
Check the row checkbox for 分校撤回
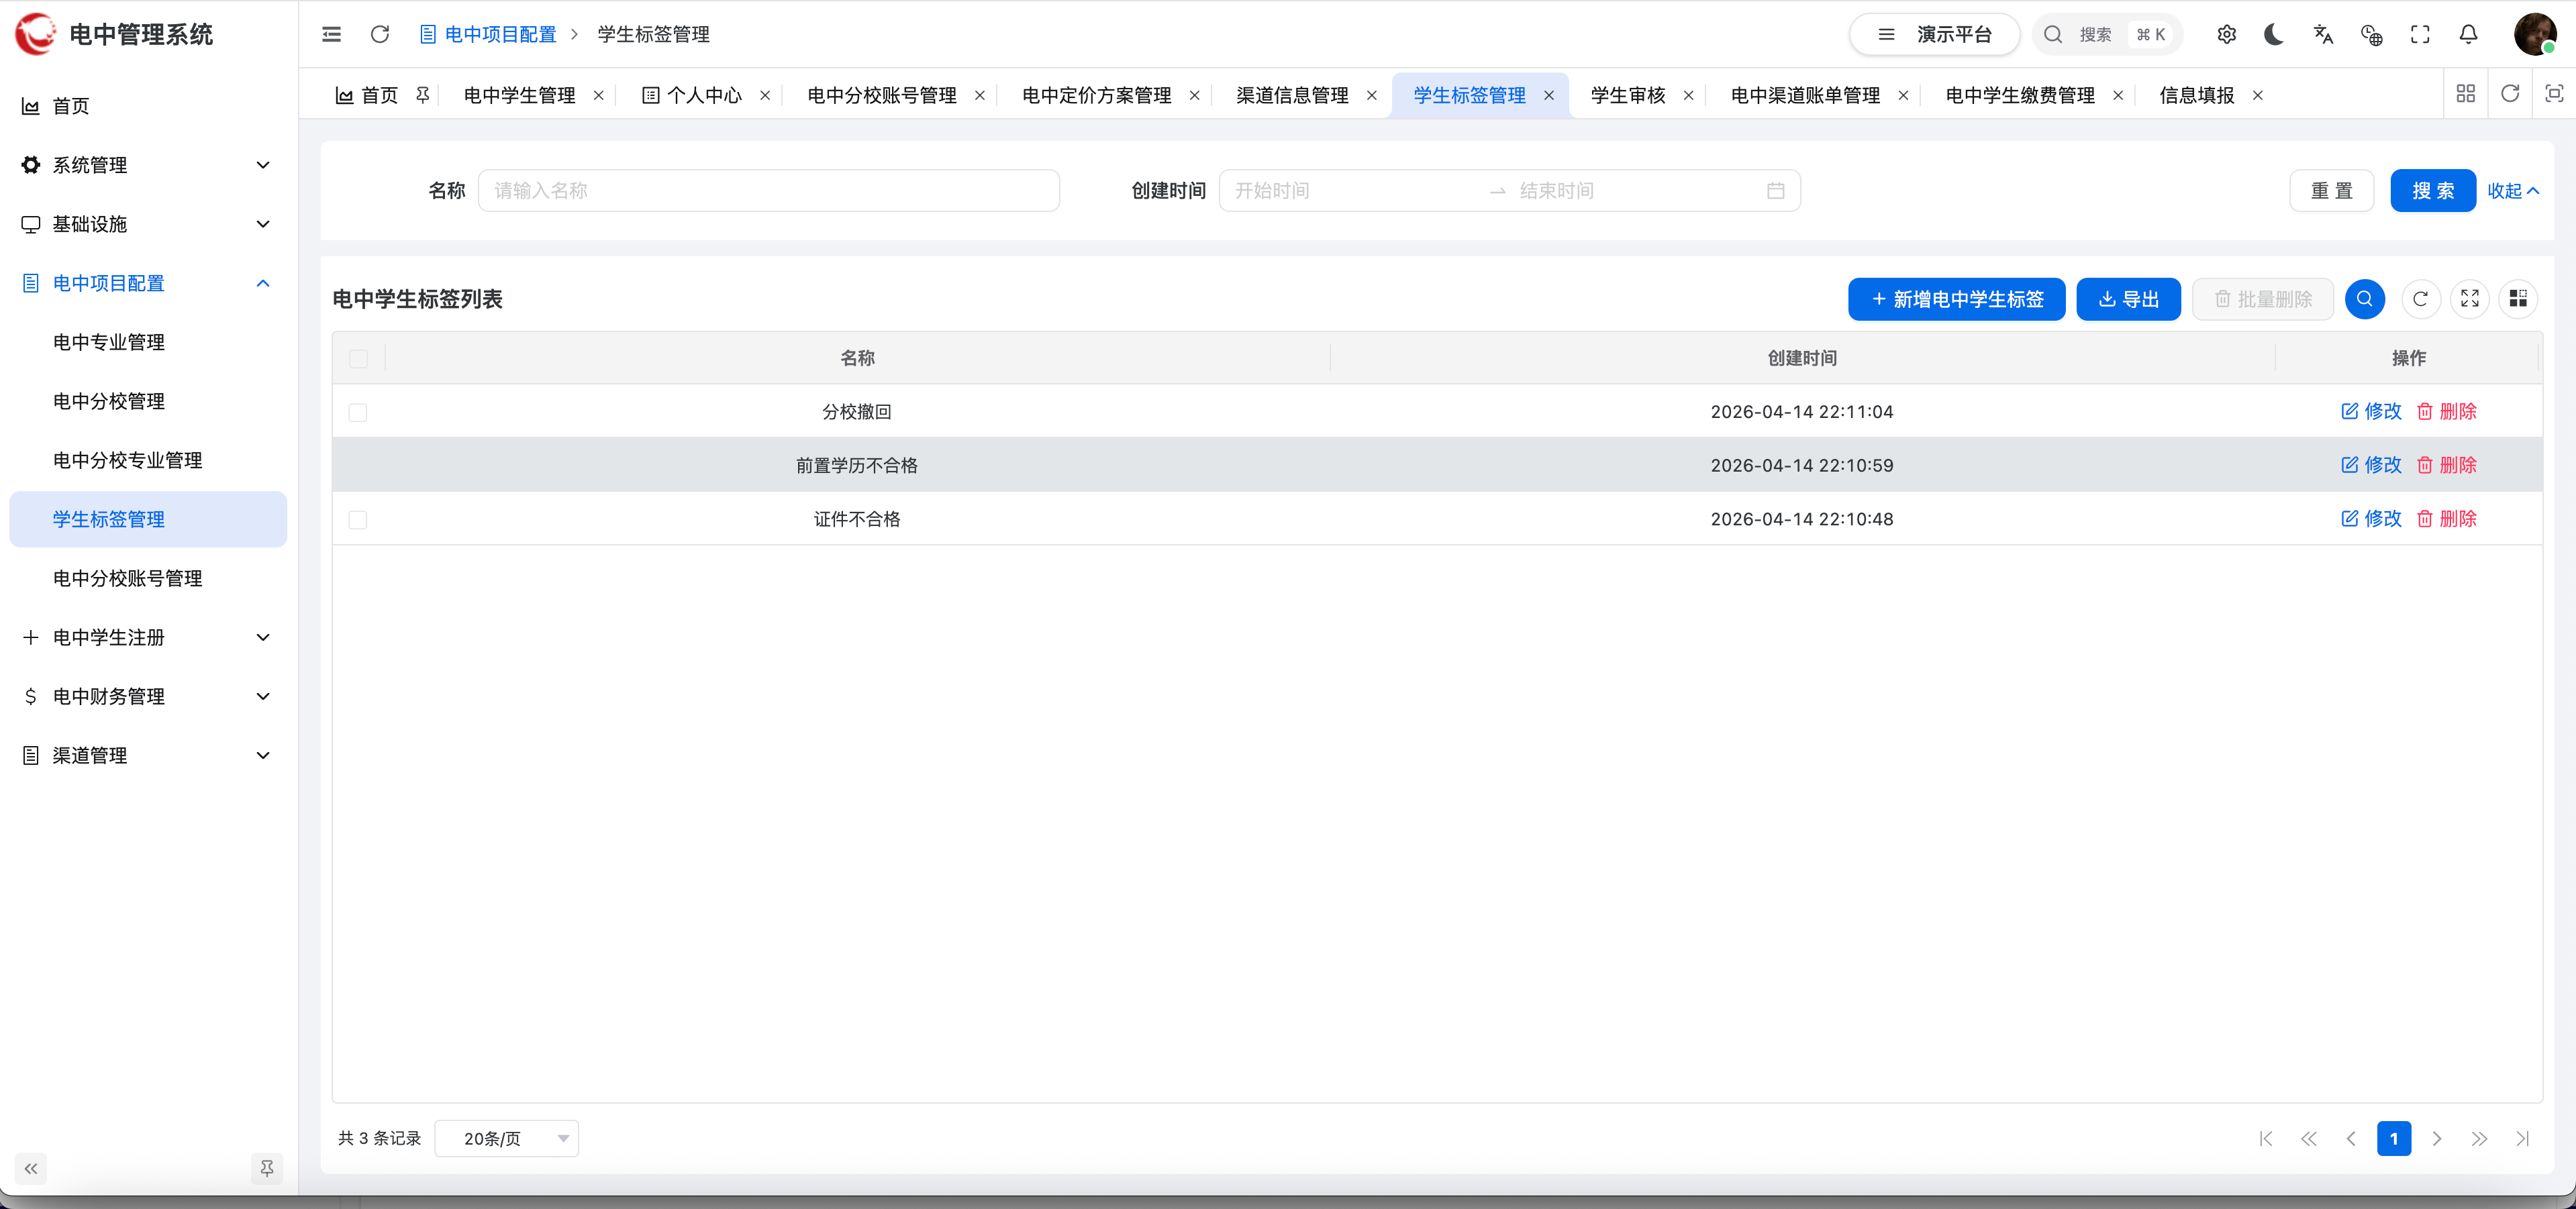(359, 411)
